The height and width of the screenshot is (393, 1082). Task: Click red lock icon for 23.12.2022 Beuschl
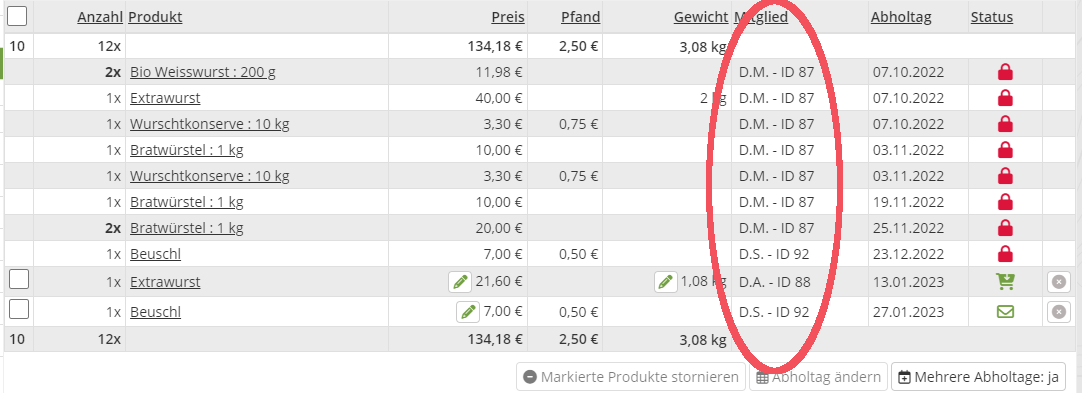coord(1005,254)
